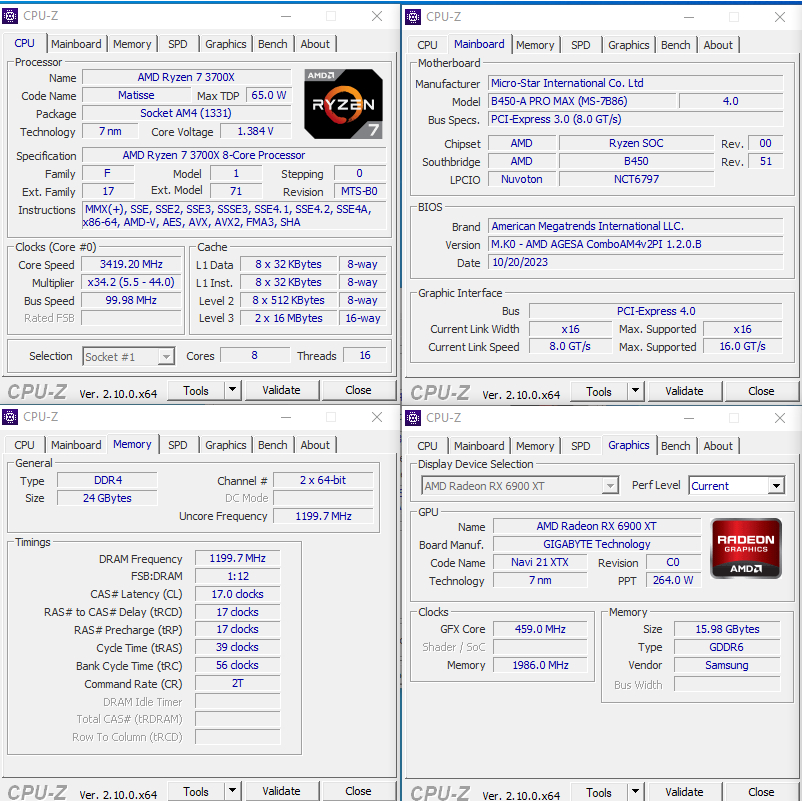Click the DRAM Frequency value field
The width and height of the screenshot is (802, 802).
point(237,559)
